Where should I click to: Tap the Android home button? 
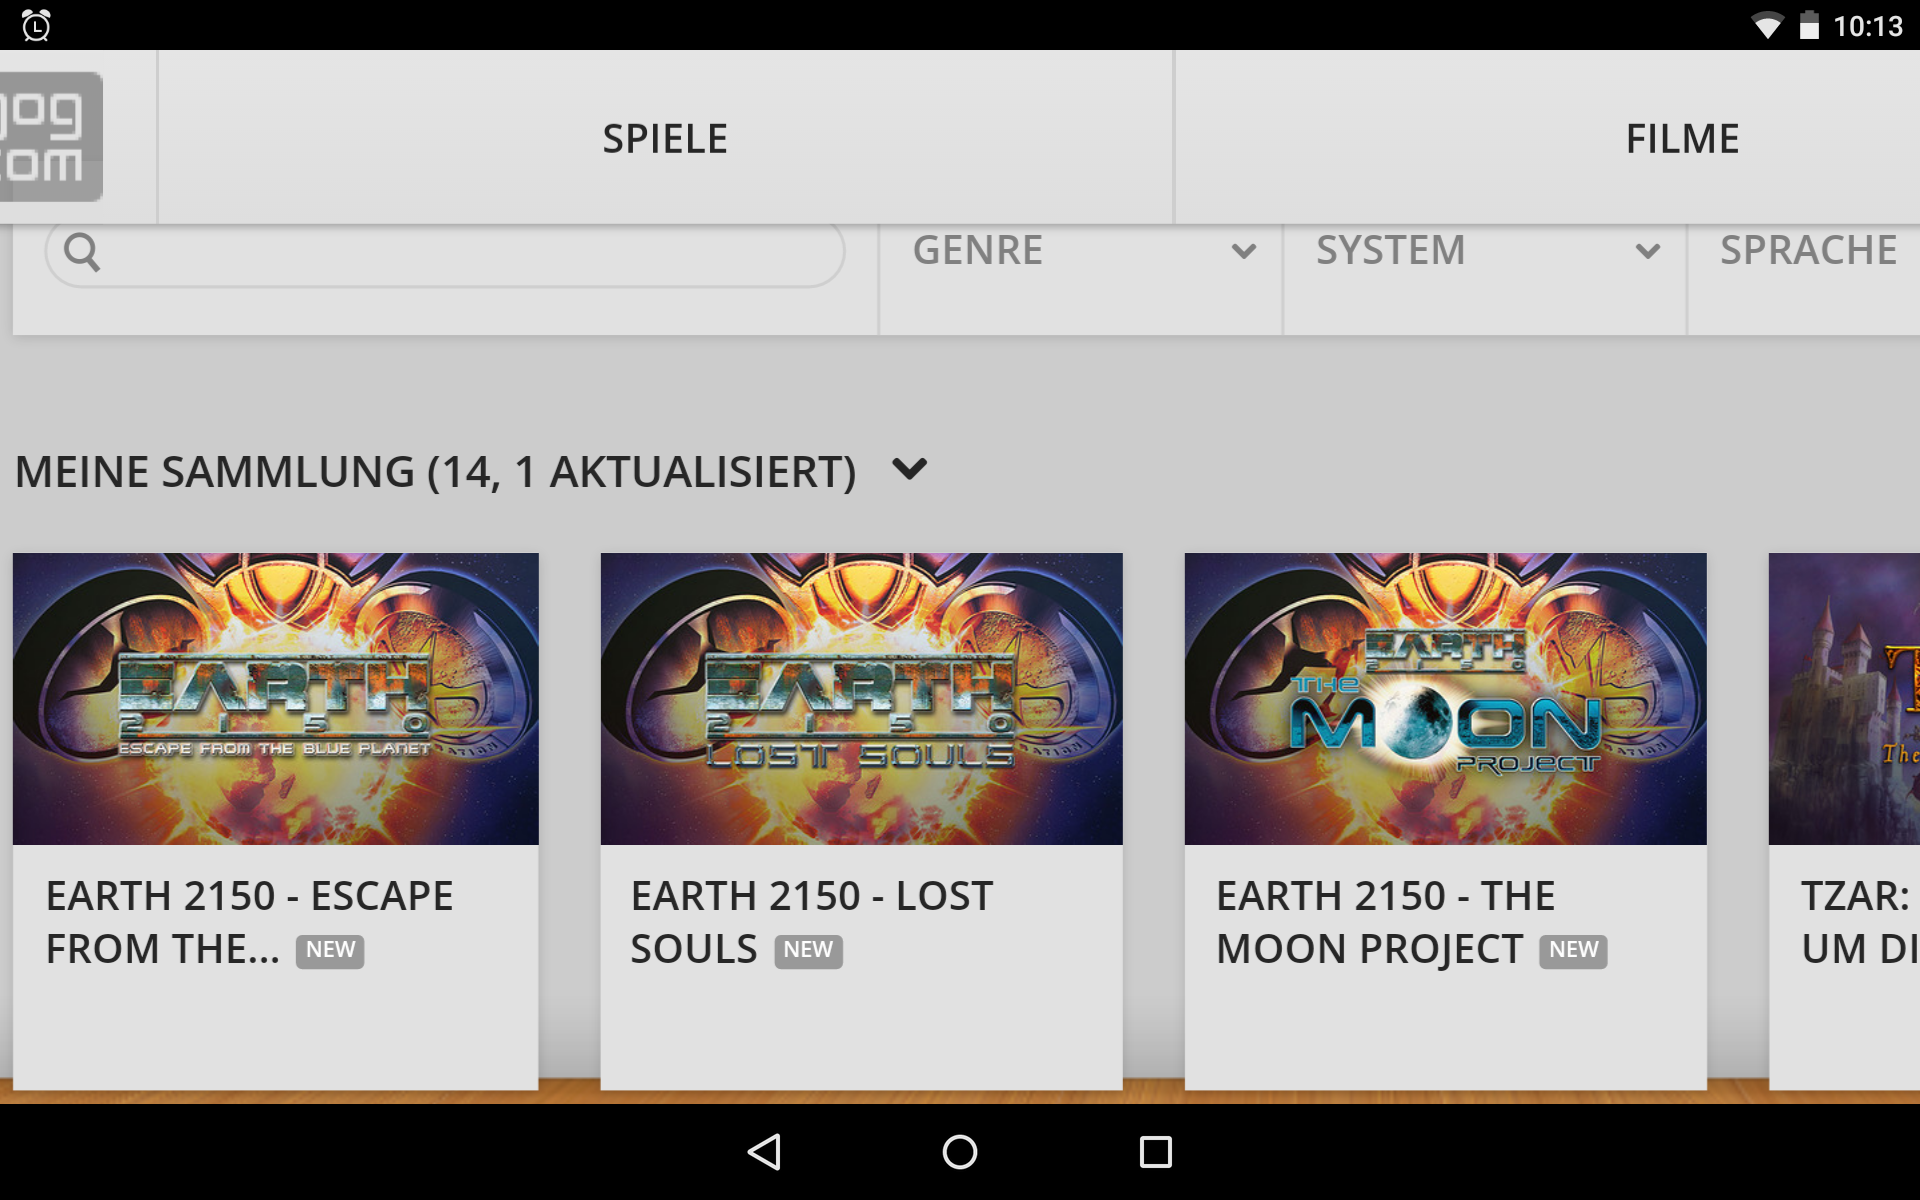(x=960, y=1152)
